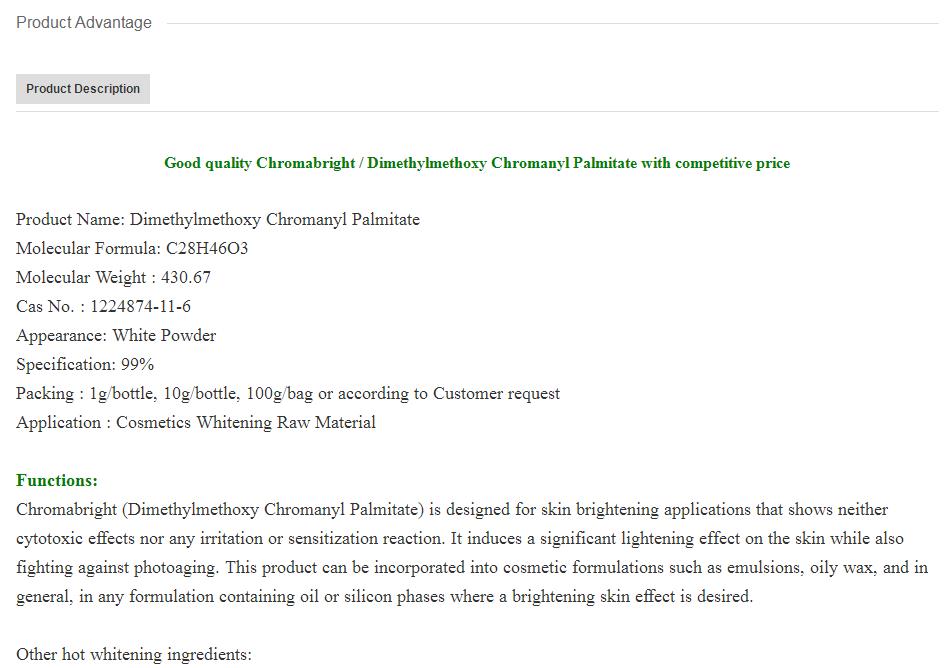Click the 99% specification value
The width and height of the screenshot is (950, 668).
tap(137, 365)
